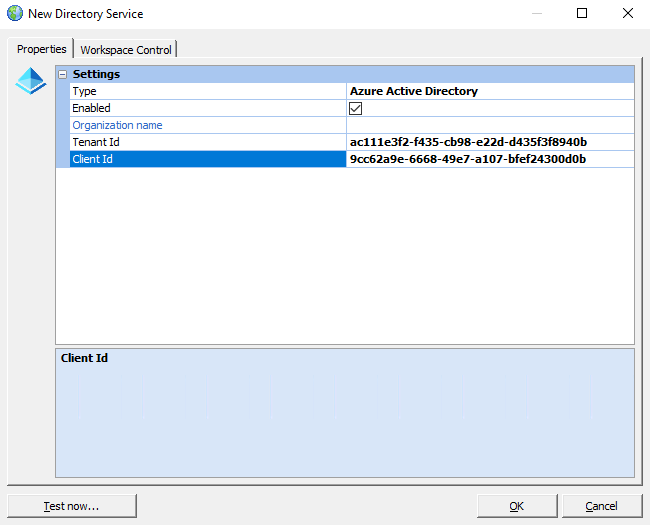
Task: Switch to the Workspace Control tab
Action: 126,50
